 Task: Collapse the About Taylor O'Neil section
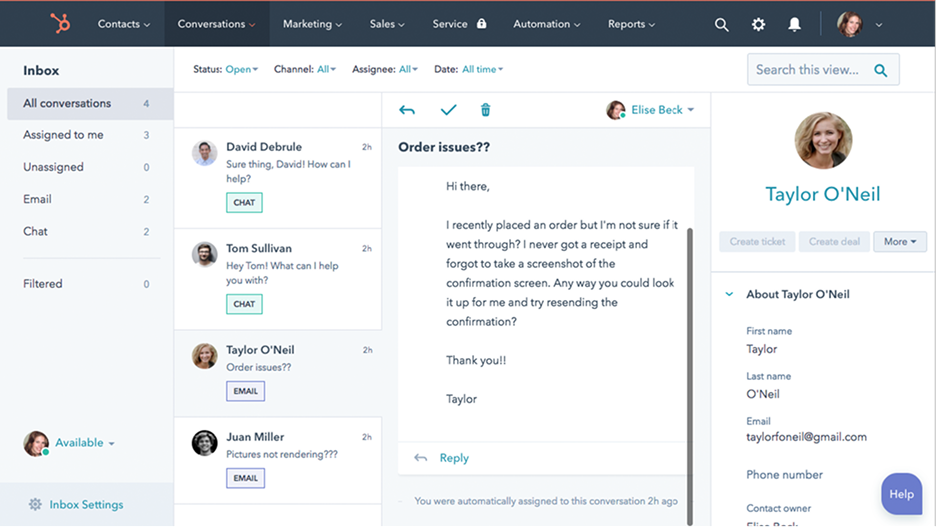click(x=729, y=294)
